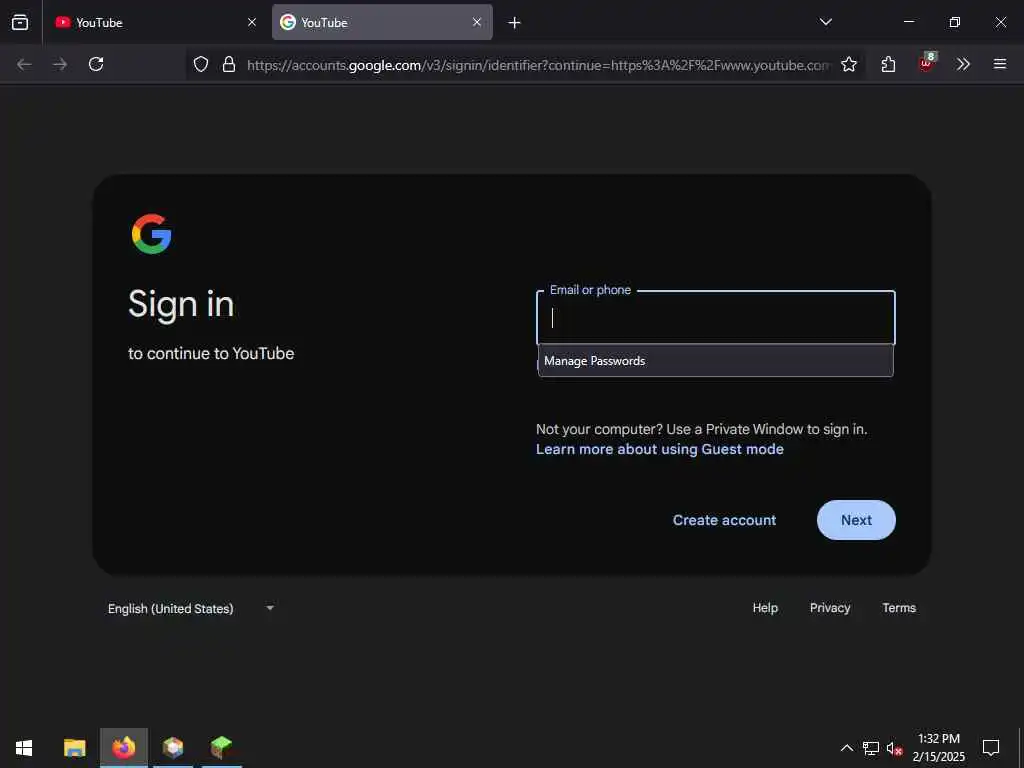The height and width of the screenshot is (768, 1024).
Task: Minimize the Firefox window
Action: (908, 22)
